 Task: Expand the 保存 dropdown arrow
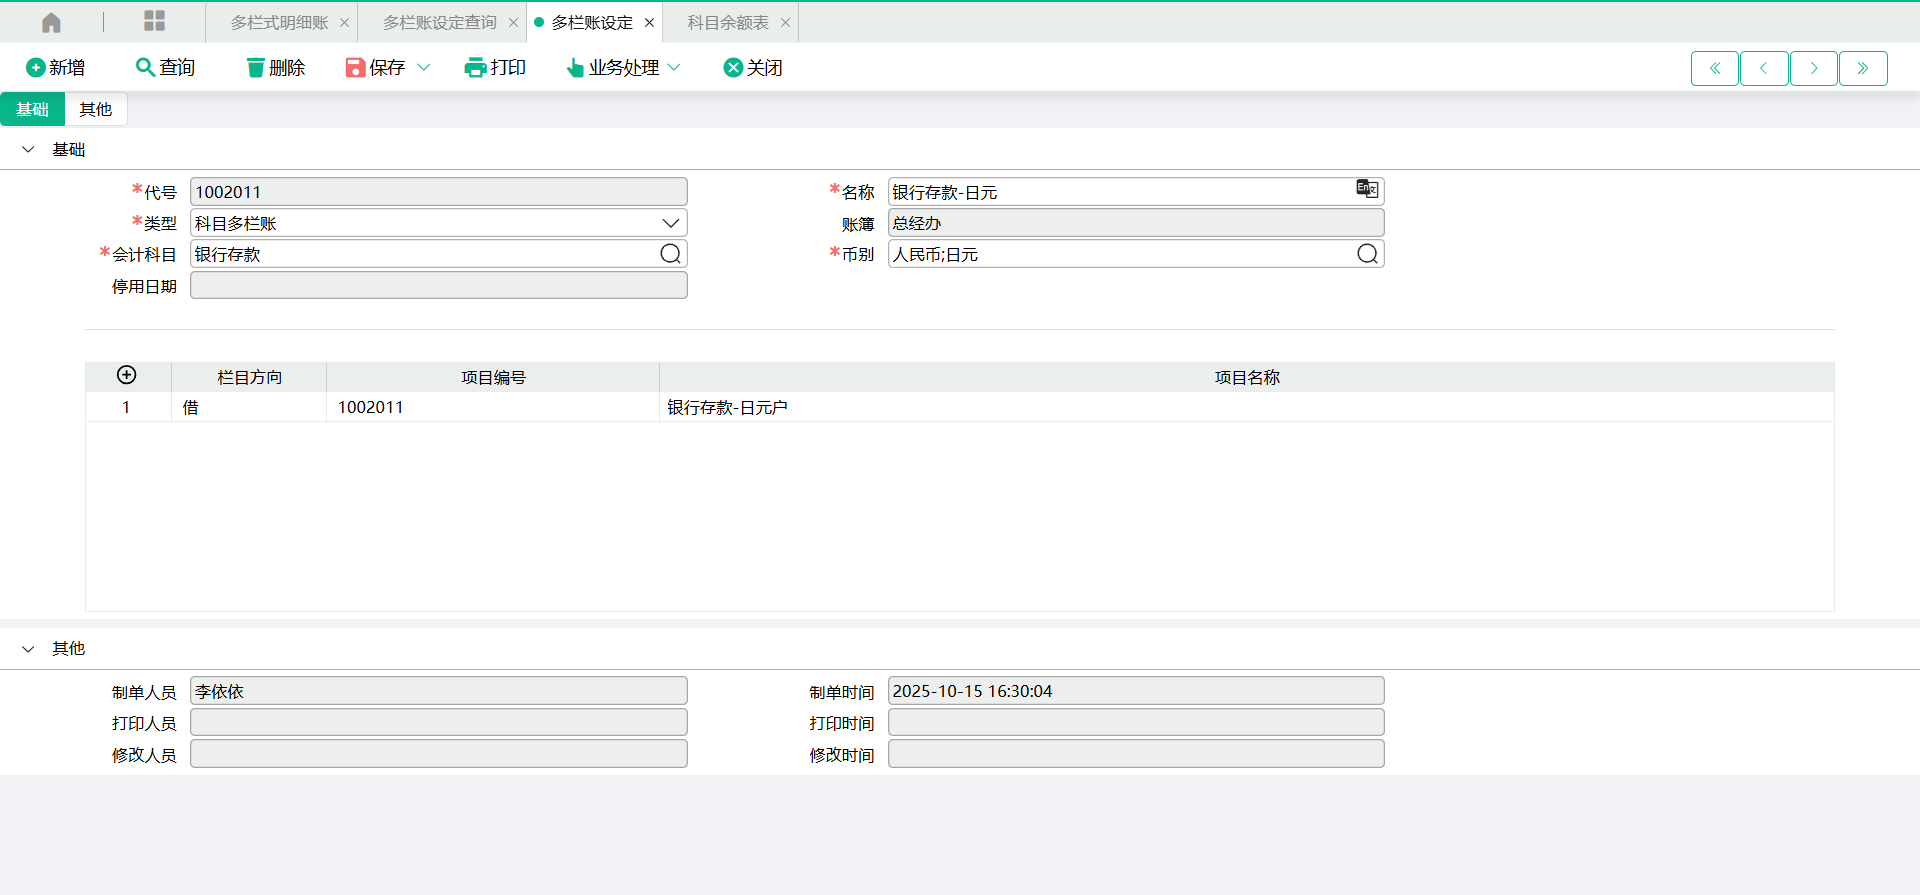point(423,67)
